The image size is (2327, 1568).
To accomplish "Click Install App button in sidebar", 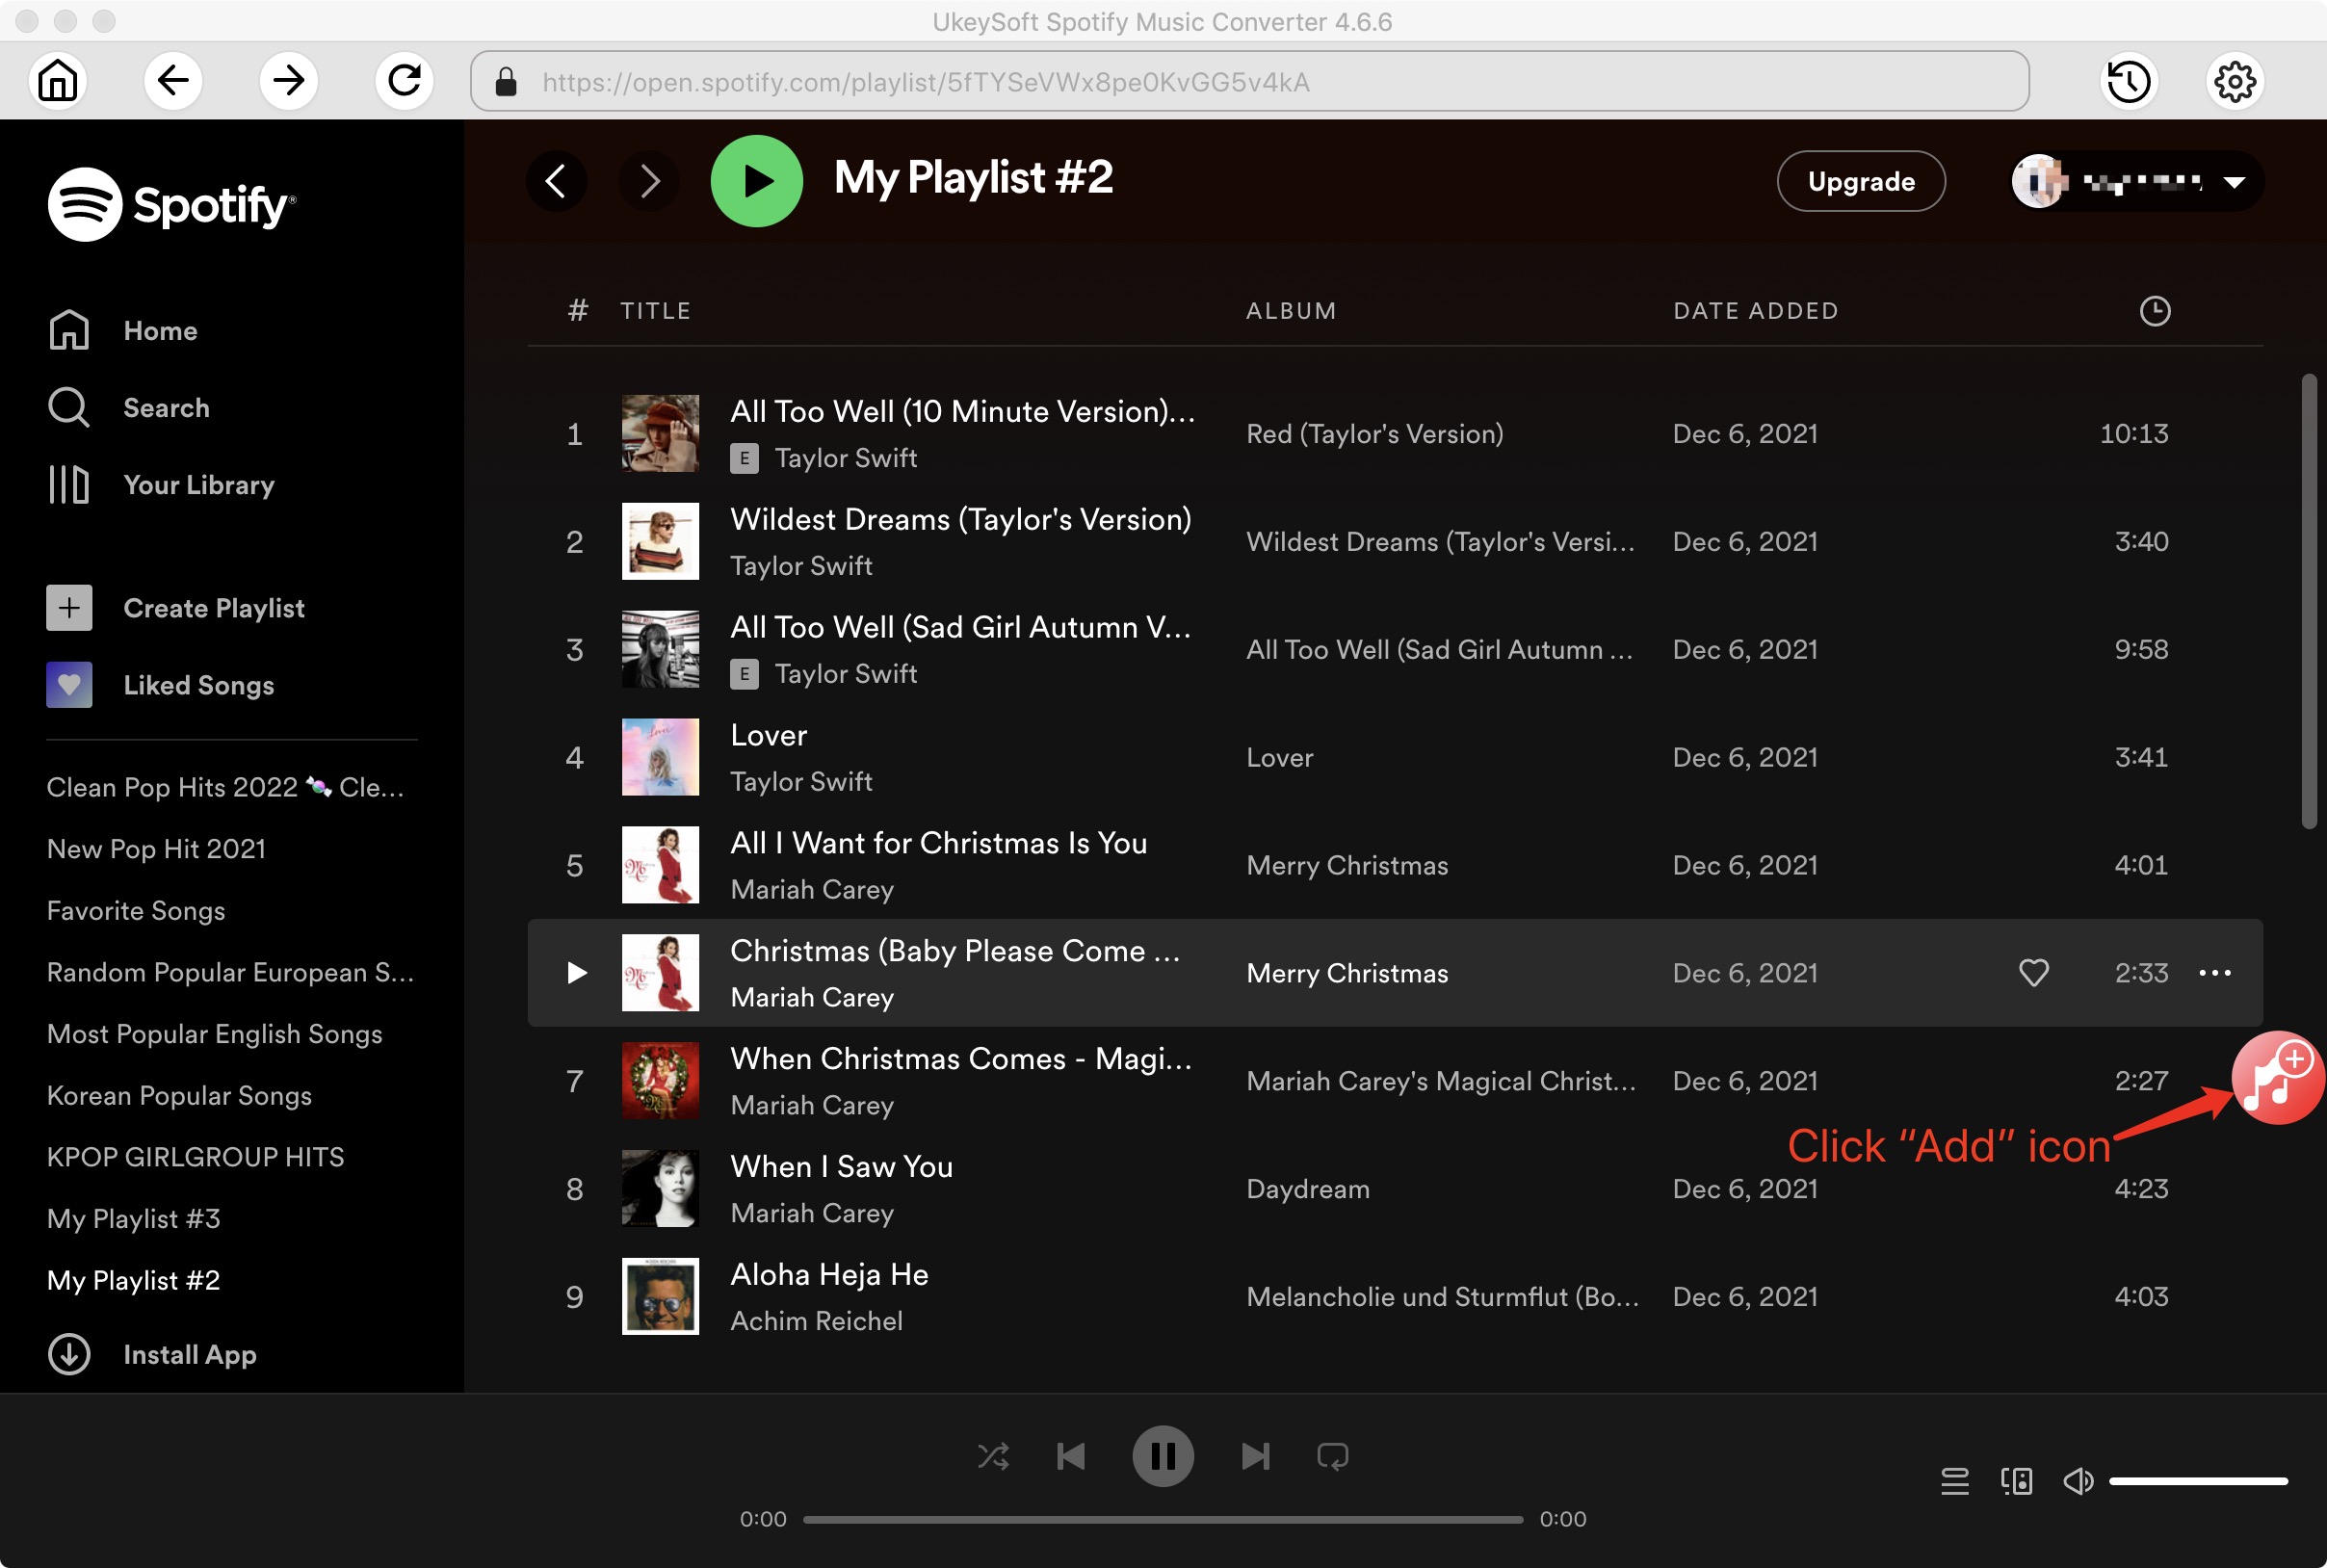I will [x=189, y=1353].
